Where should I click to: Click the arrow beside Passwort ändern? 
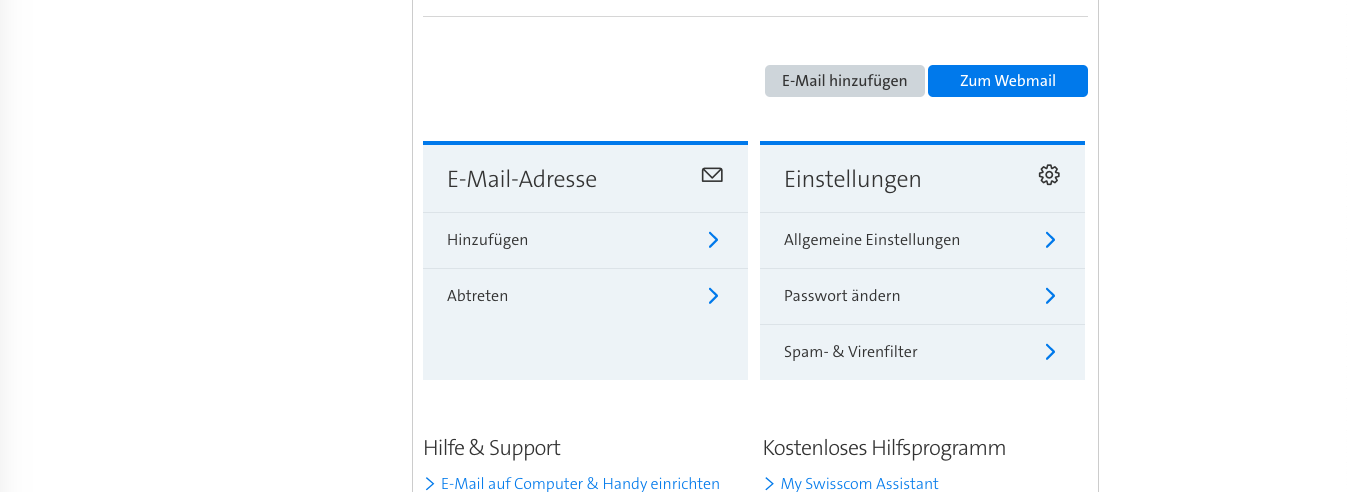[x=1050, y=296]
